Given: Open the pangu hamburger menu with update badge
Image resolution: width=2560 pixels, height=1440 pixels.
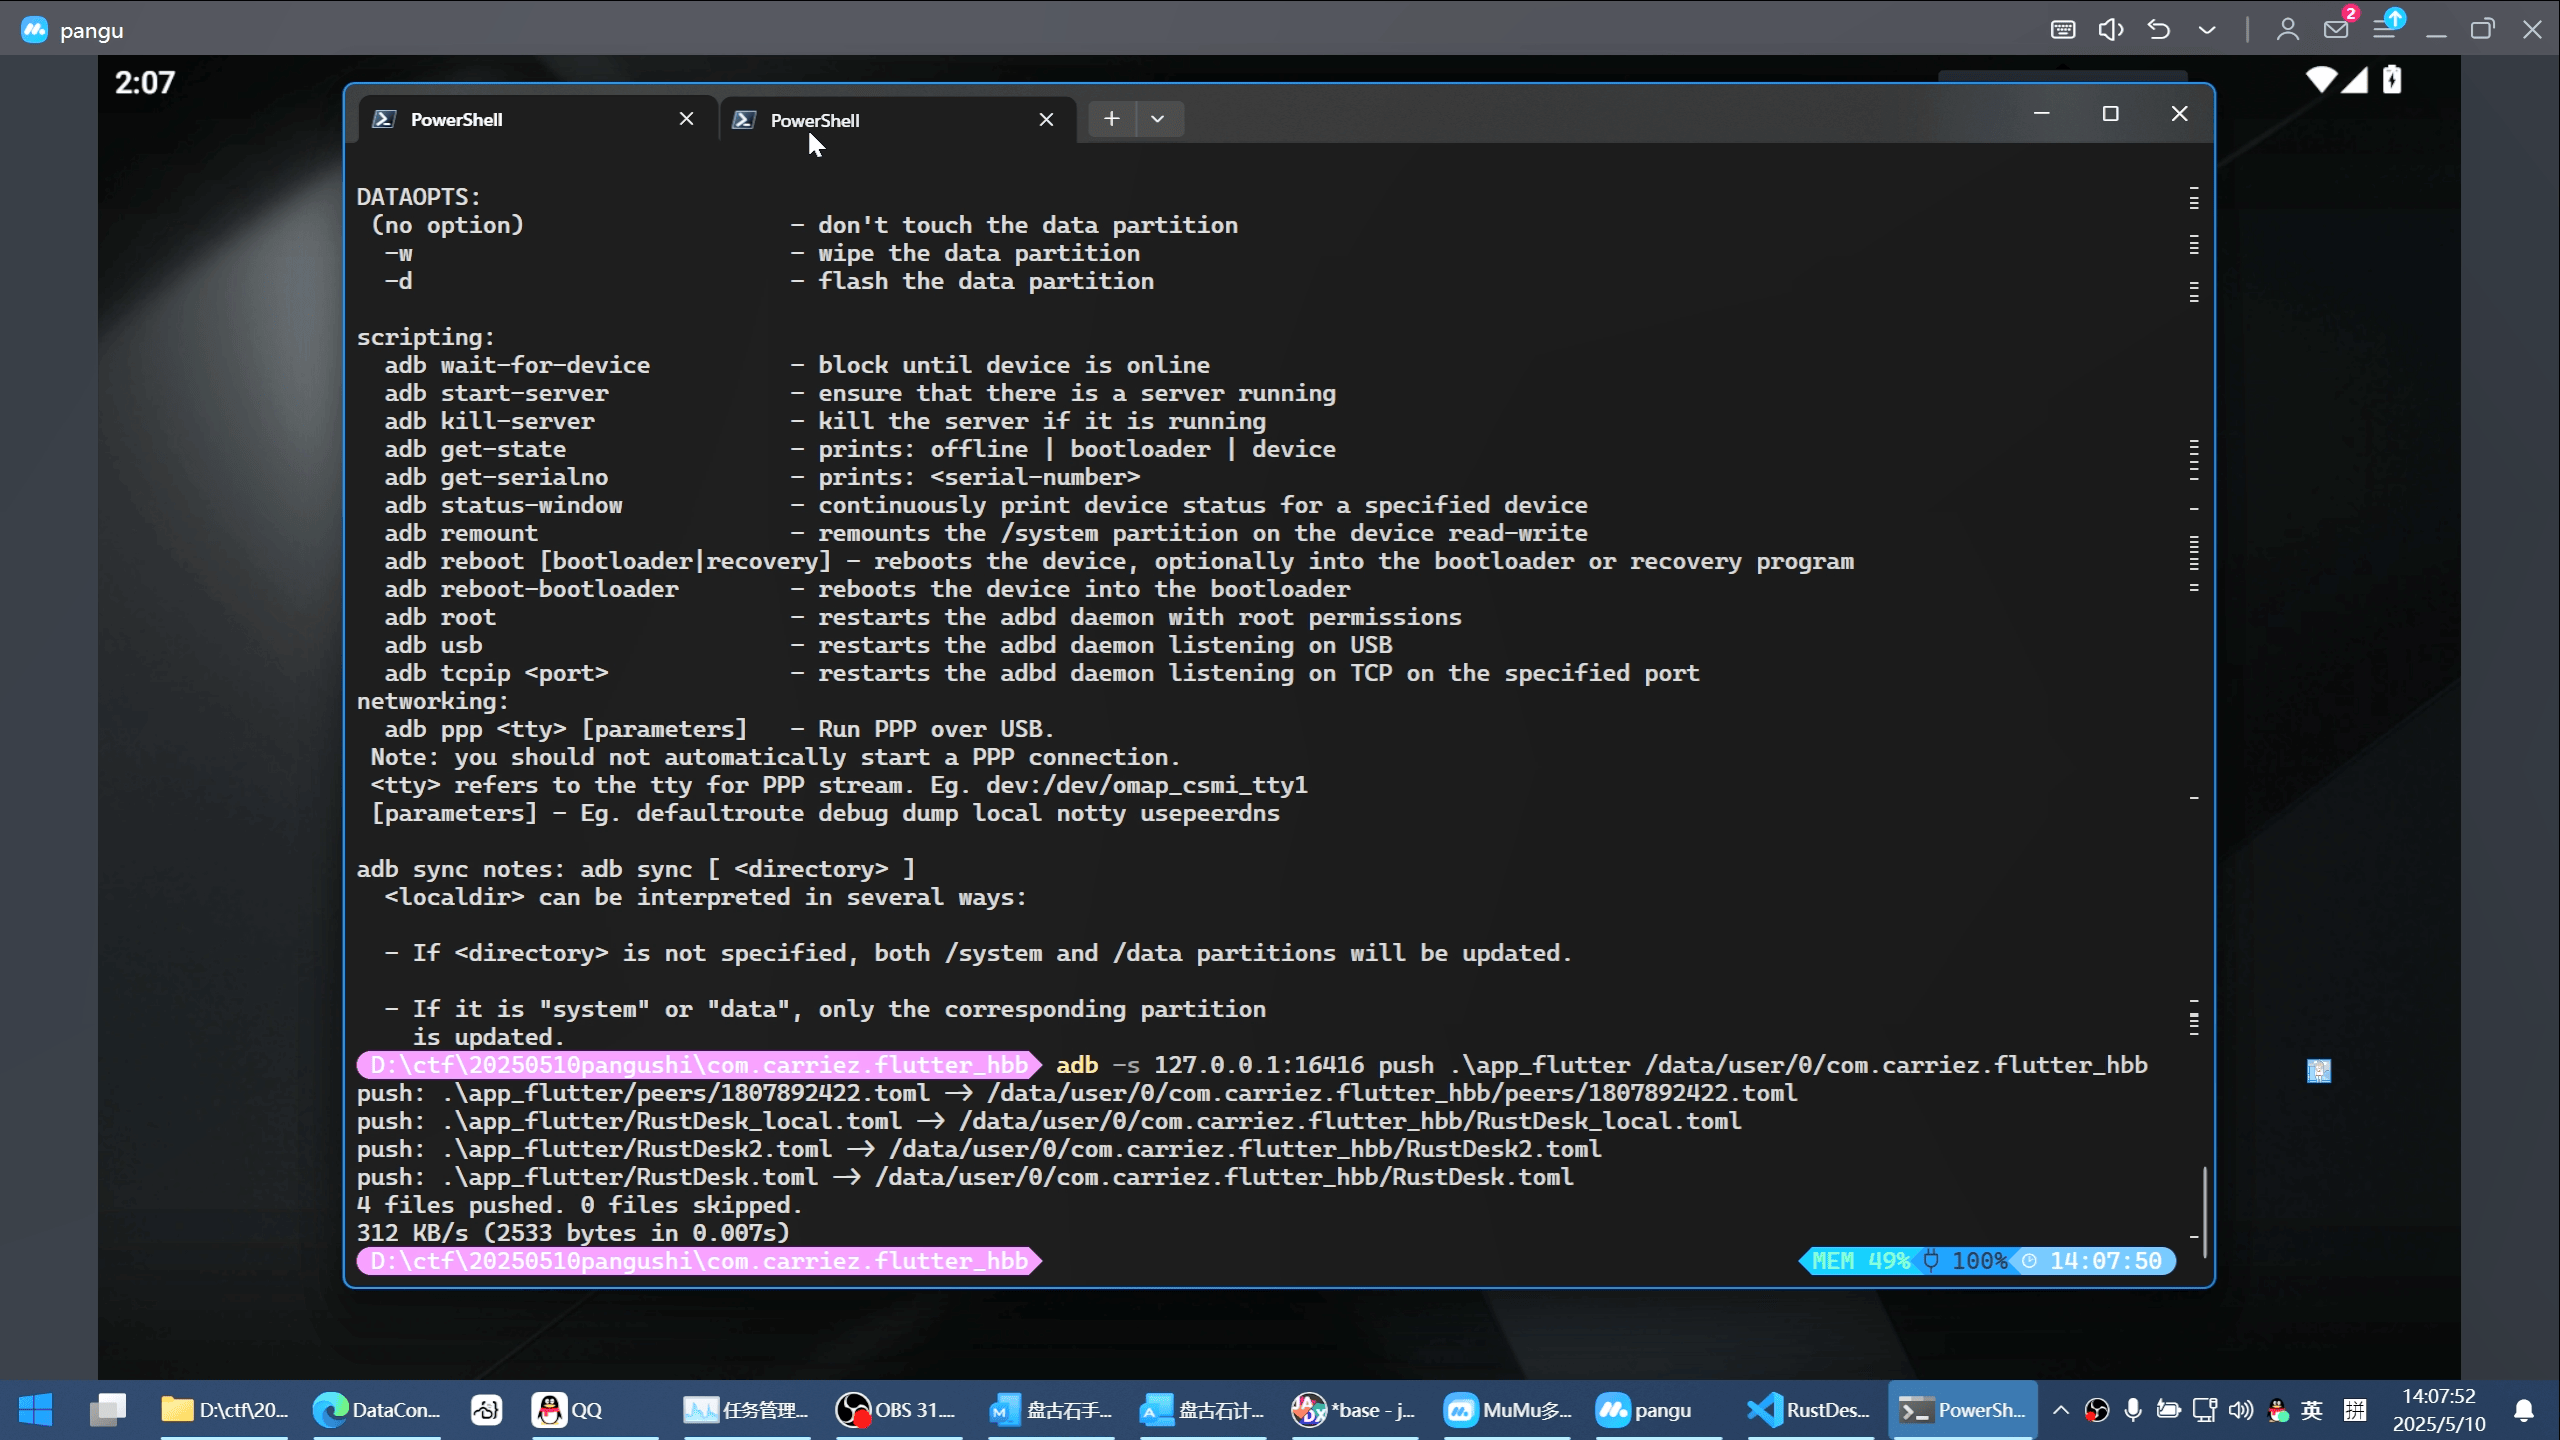Looking at the screenshot, I should point(2385,30).
